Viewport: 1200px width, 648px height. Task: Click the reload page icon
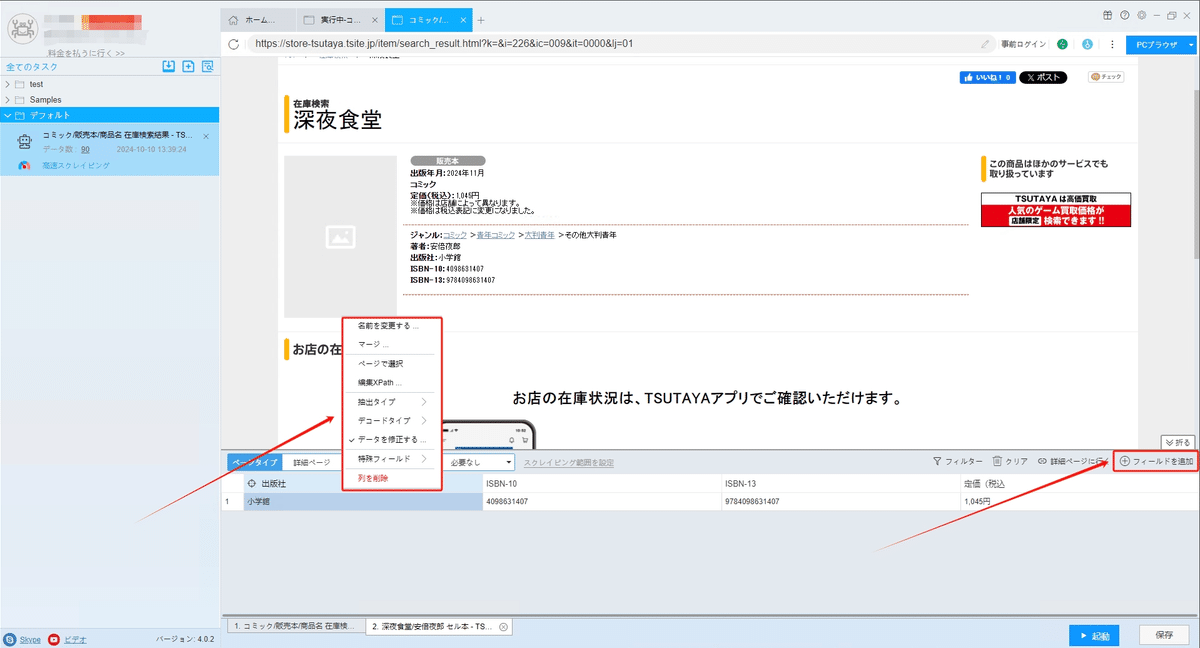pos(233,44)
